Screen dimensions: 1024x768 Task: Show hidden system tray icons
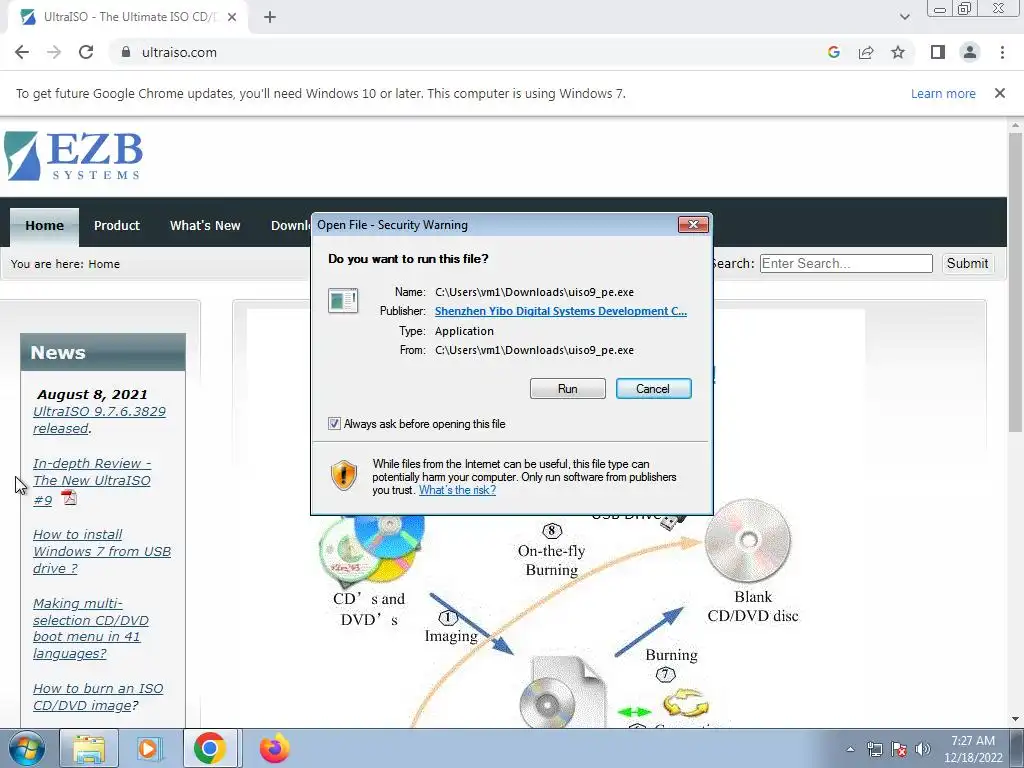click(x=850, y=749)
